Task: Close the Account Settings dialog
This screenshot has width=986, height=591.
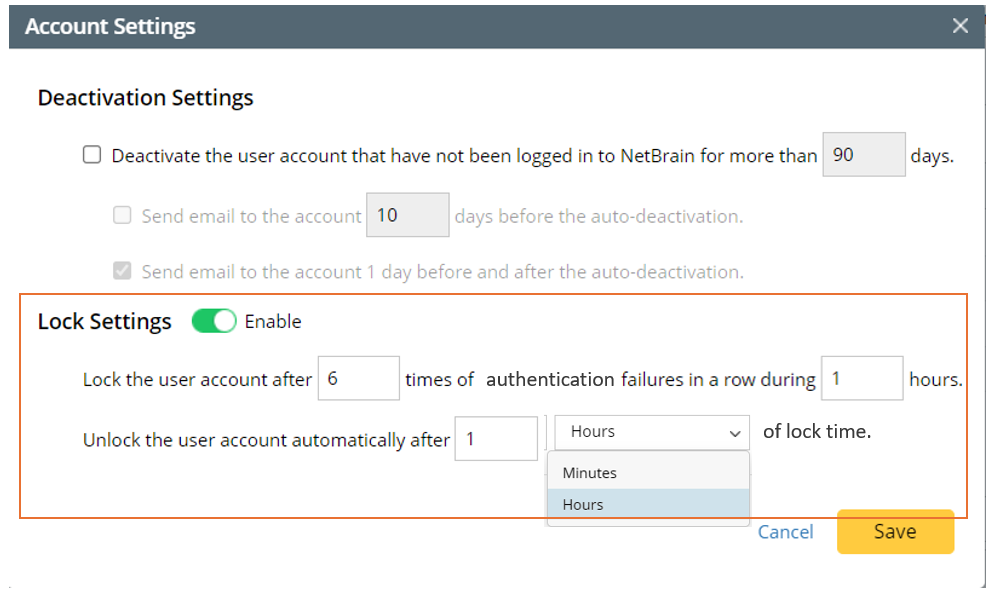Action: click(960, 26)
